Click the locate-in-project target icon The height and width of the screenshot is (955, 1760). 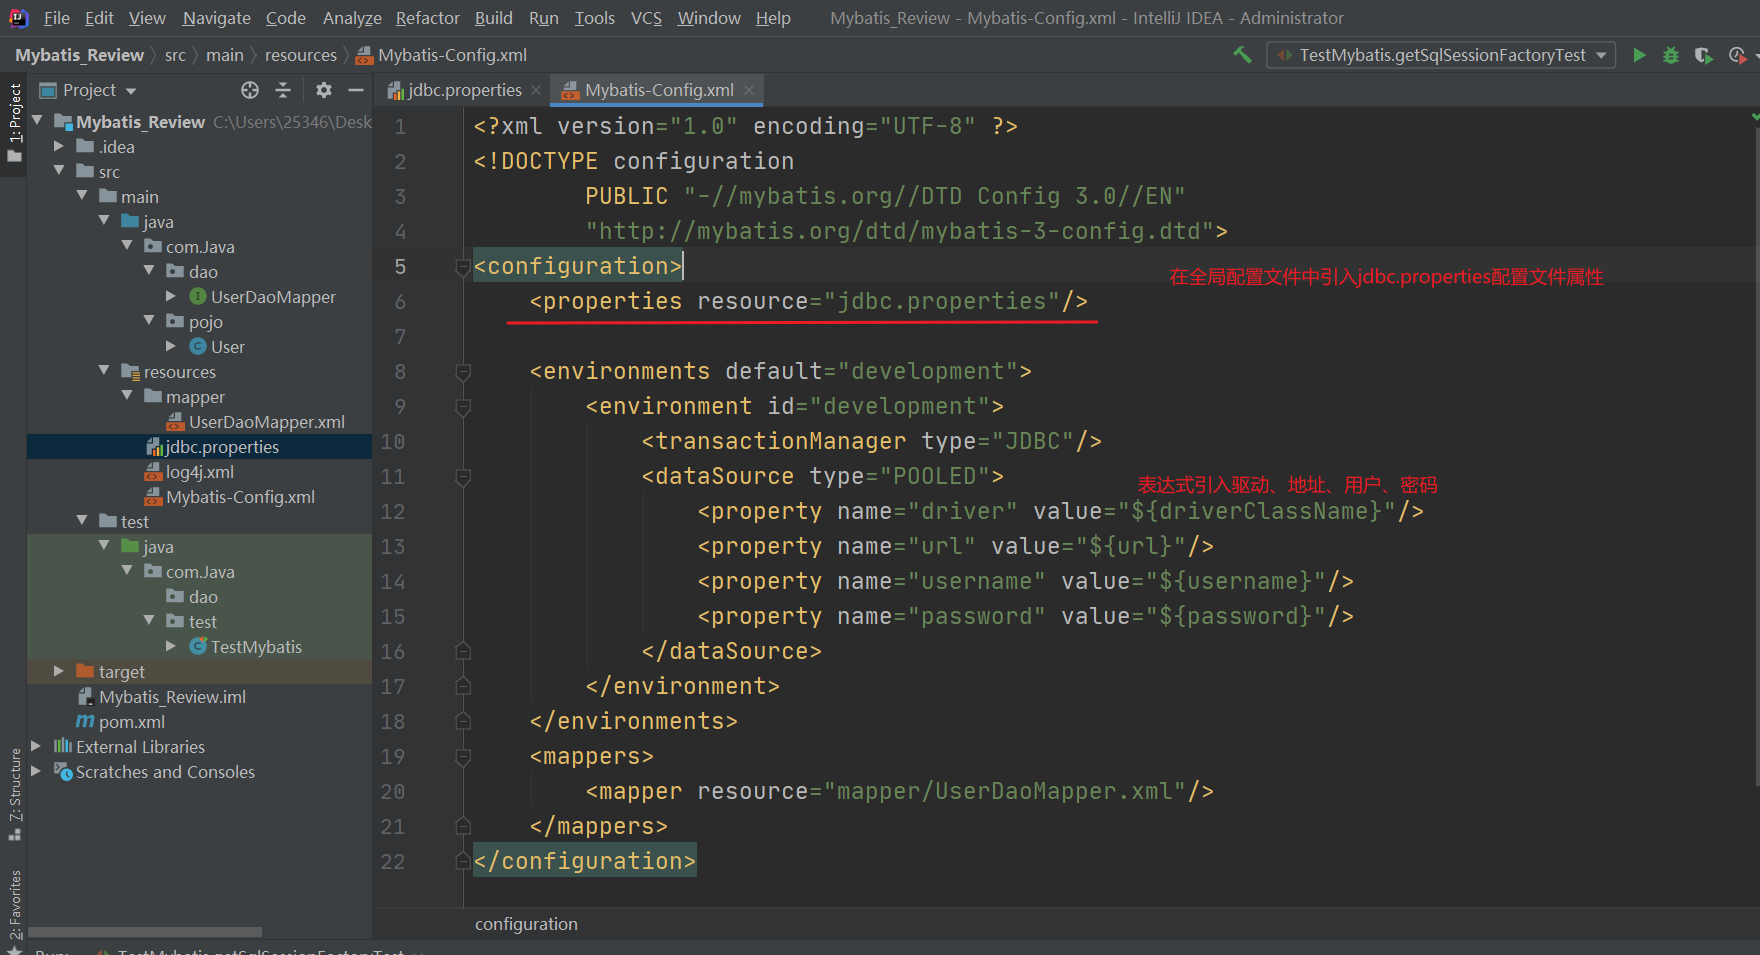coord(250,90)
